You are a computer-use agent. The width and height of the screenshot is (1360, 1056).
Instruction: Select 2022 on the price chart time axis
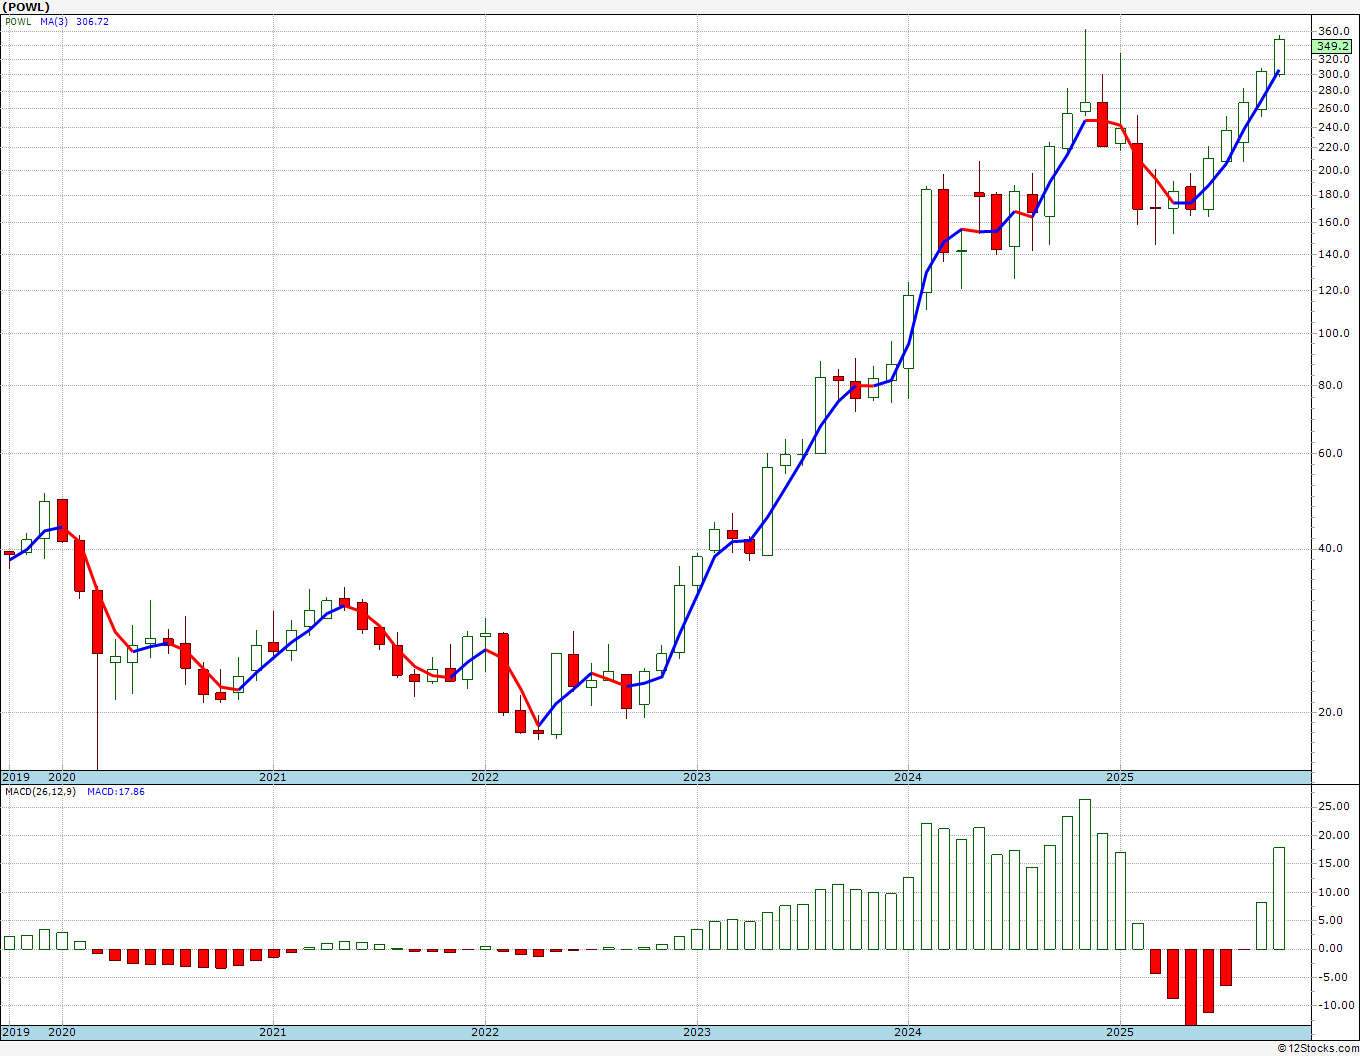click(485, 777)
